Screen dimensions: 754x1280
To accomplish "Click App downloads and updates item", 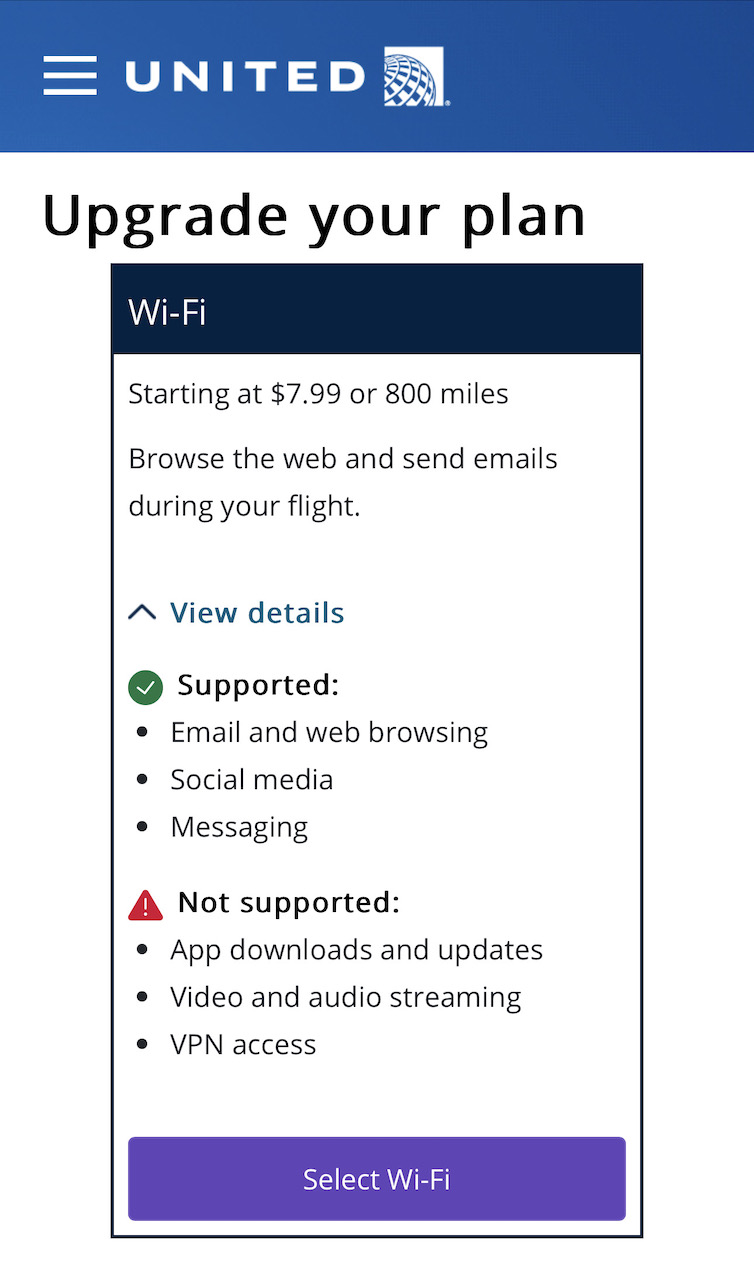I will (356, 949).
